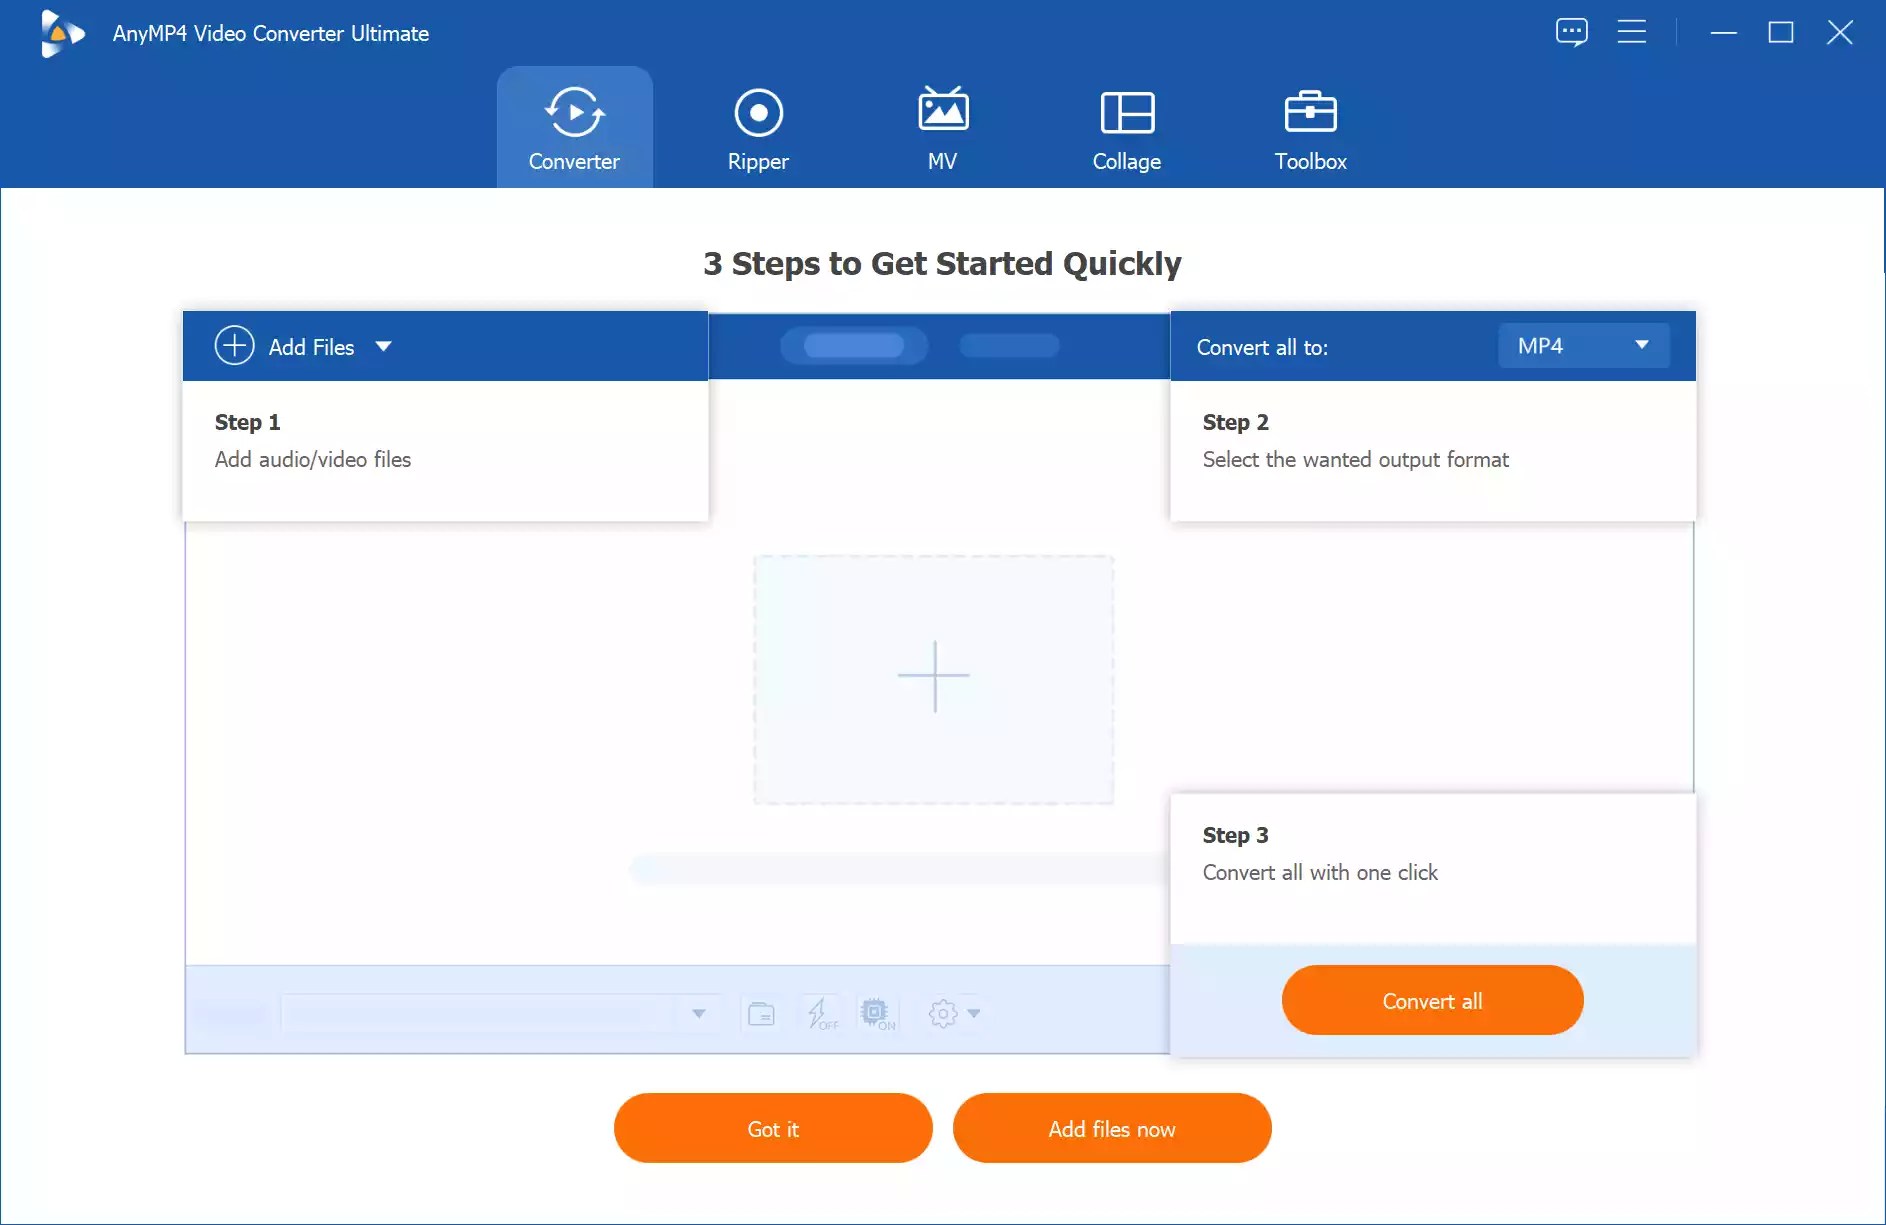The height and width of the screenshot is (1225, 1886).
Task: Open the Converter tab icon
Action: [x=573, y=111]
